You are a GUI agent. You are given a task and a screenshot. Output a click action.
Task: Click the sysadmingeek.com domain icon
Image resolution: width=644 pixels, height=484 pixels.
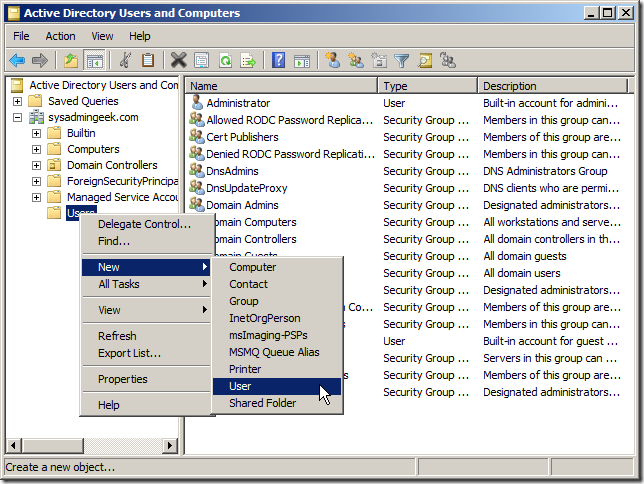[36, 117]
